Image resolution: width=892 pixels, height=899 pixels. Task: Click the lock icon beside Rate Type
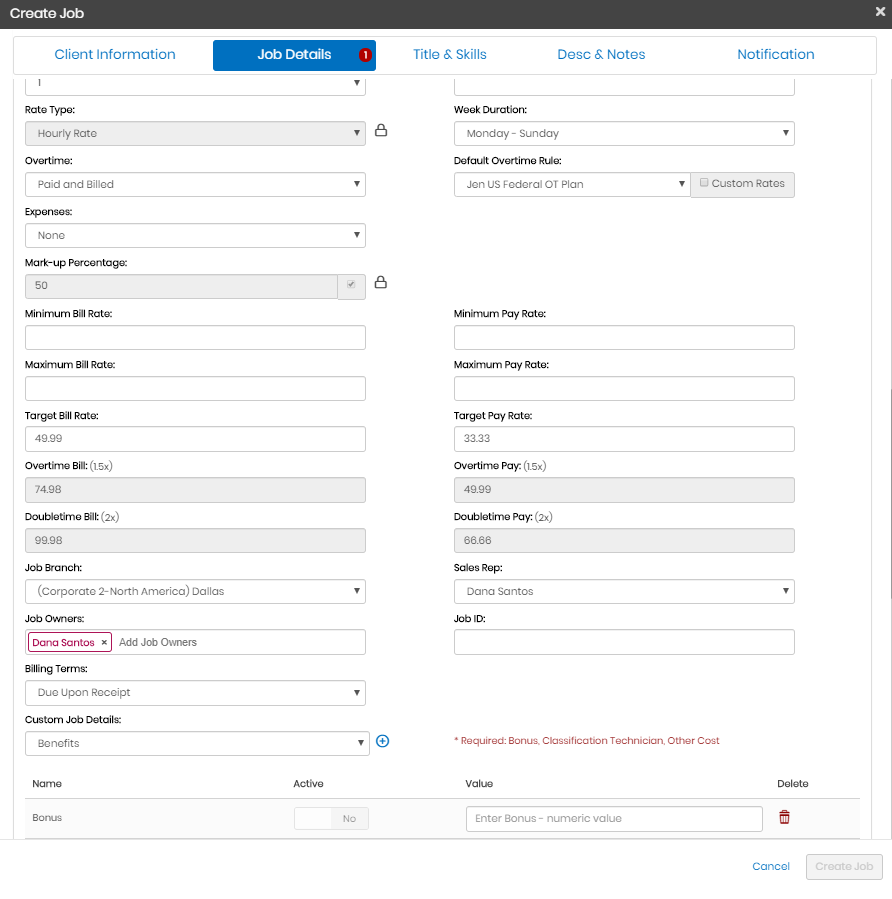pos(381,131)
